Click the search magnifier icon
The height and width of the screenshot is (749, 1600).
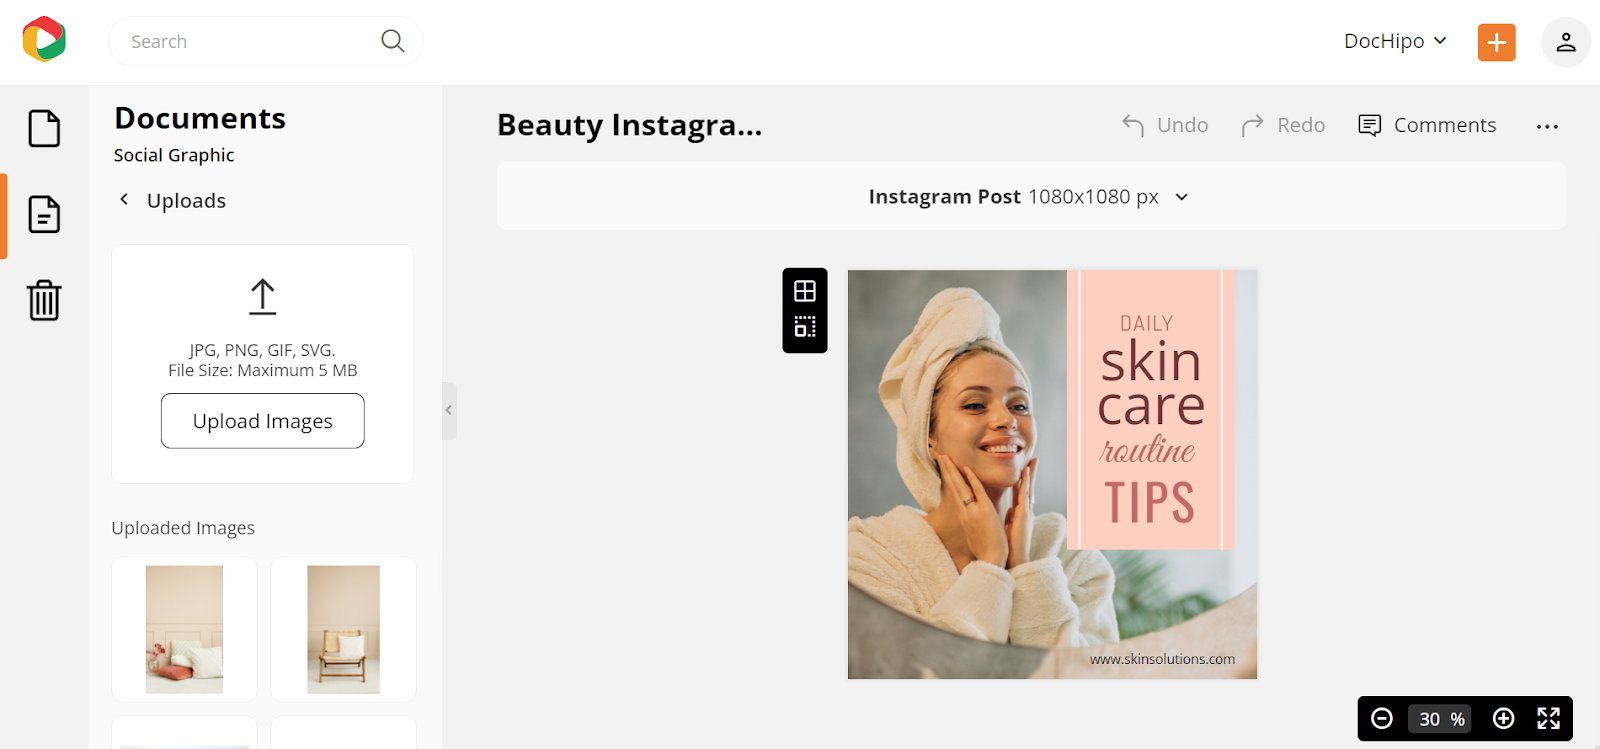point(393,41)
